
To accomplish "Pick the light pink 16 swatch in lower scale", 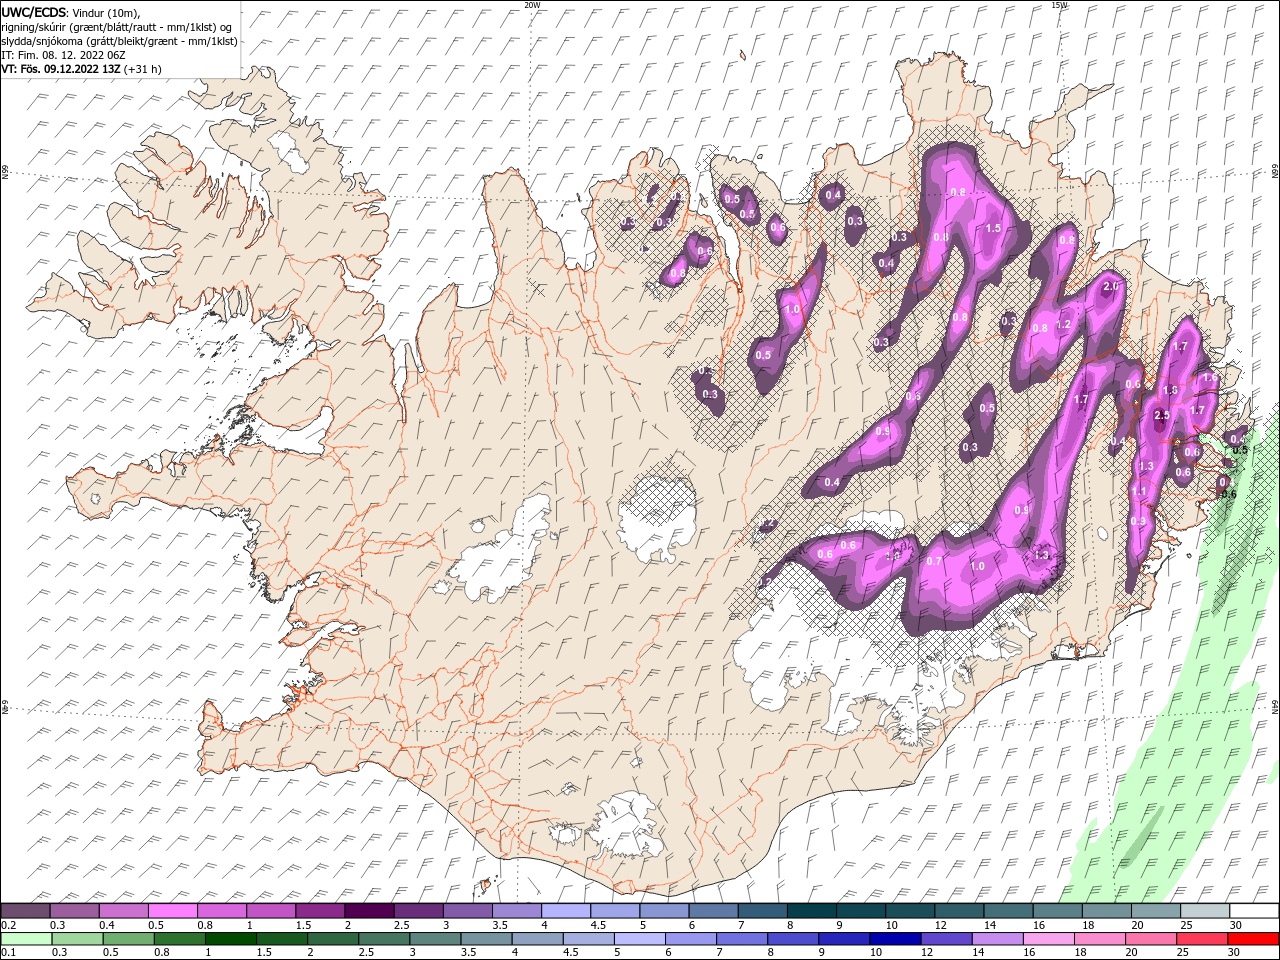I will (x=1048, y=939).
